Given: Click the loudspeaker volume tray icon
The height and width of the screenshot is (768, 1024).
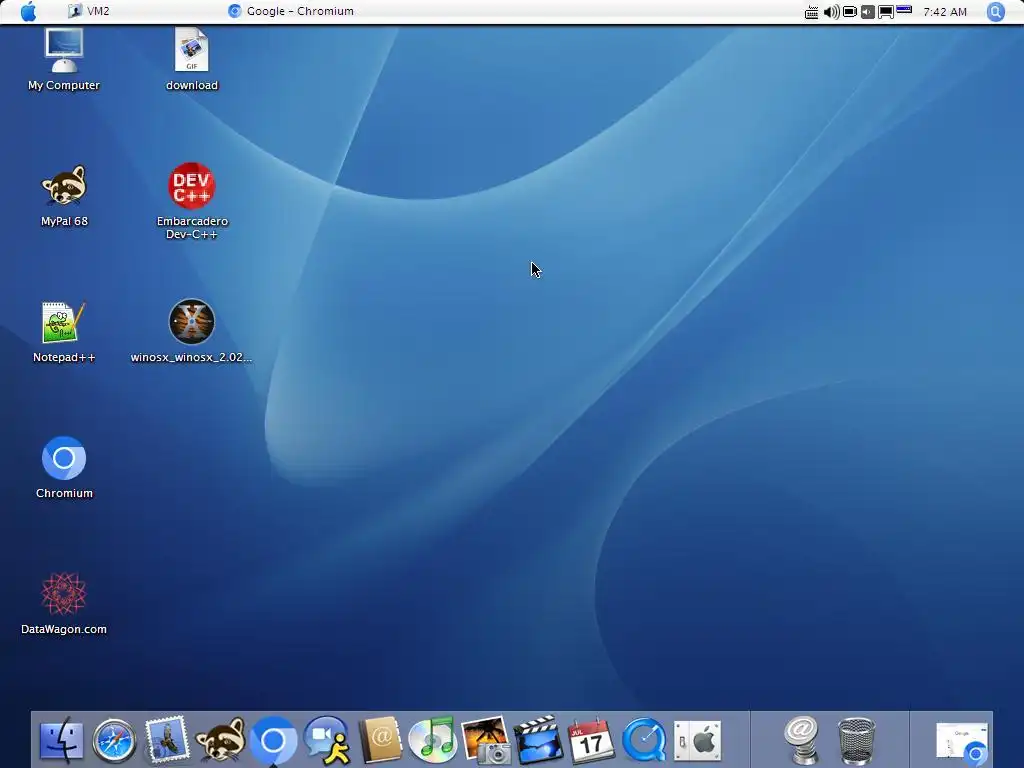Looking at the screenshot, I should [x=831, y=12].
